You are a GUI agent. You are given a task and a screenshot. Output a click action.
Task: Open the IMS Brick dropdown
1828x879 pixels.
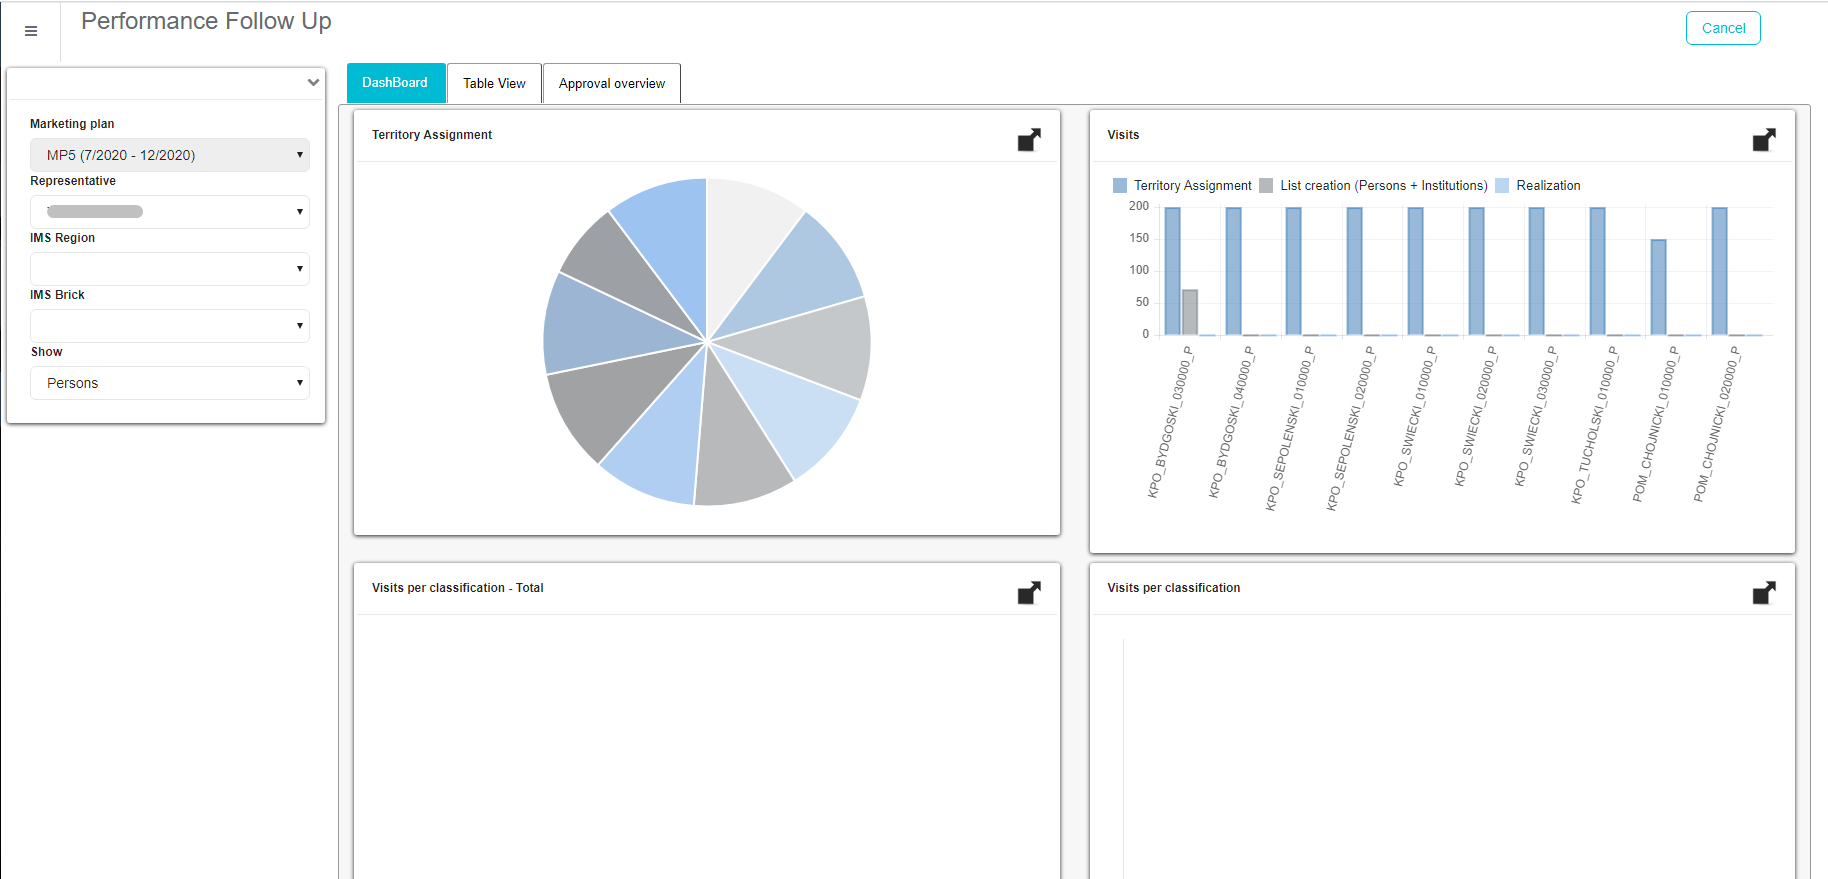pyautogui.click(x=170, y=326)
